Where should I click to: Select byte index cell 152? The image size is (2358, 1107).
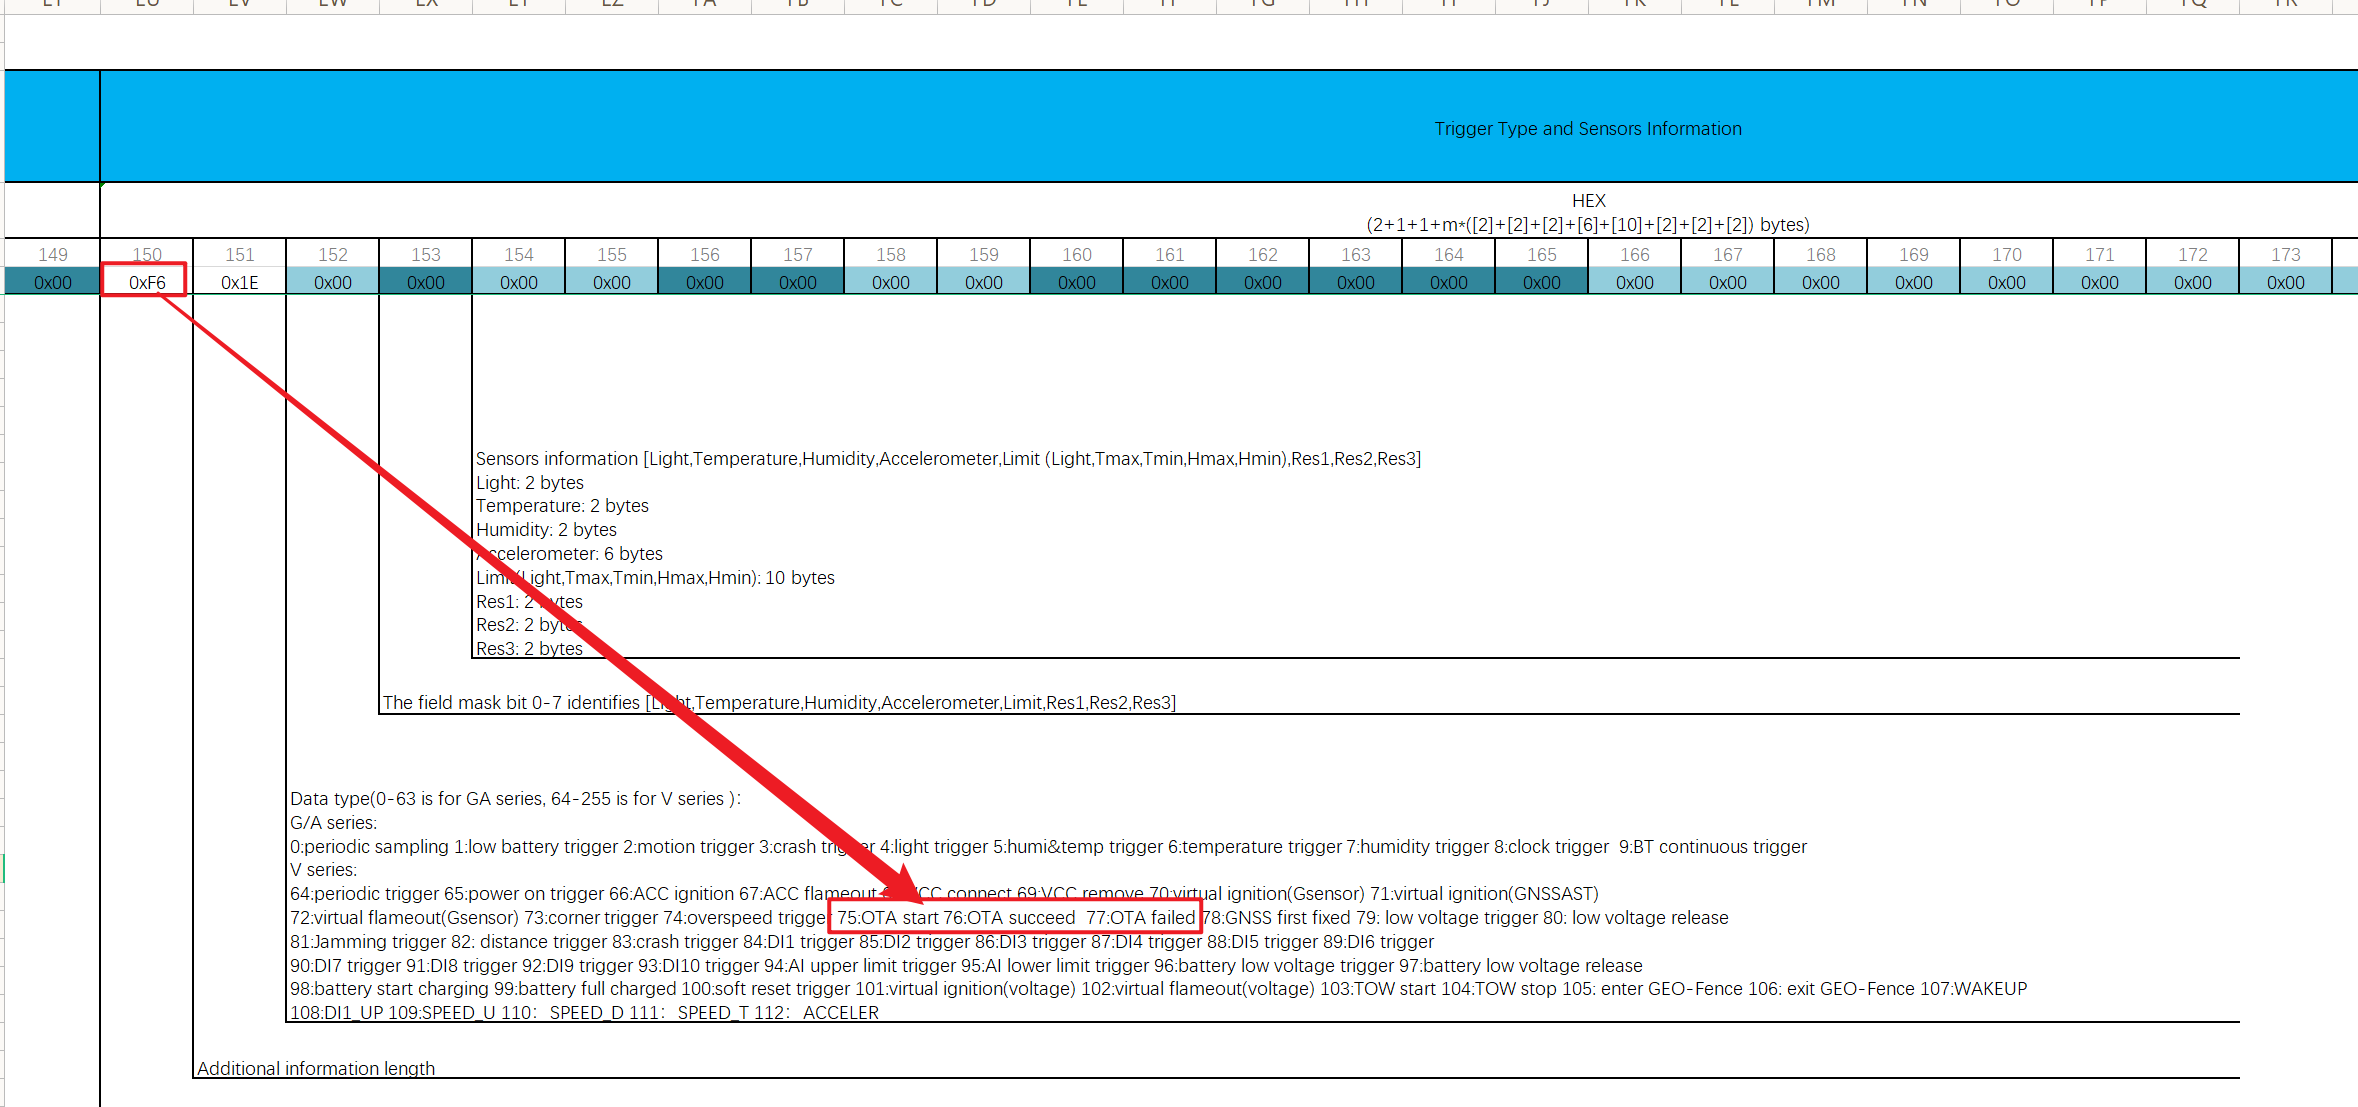click(x=333, y=254)
